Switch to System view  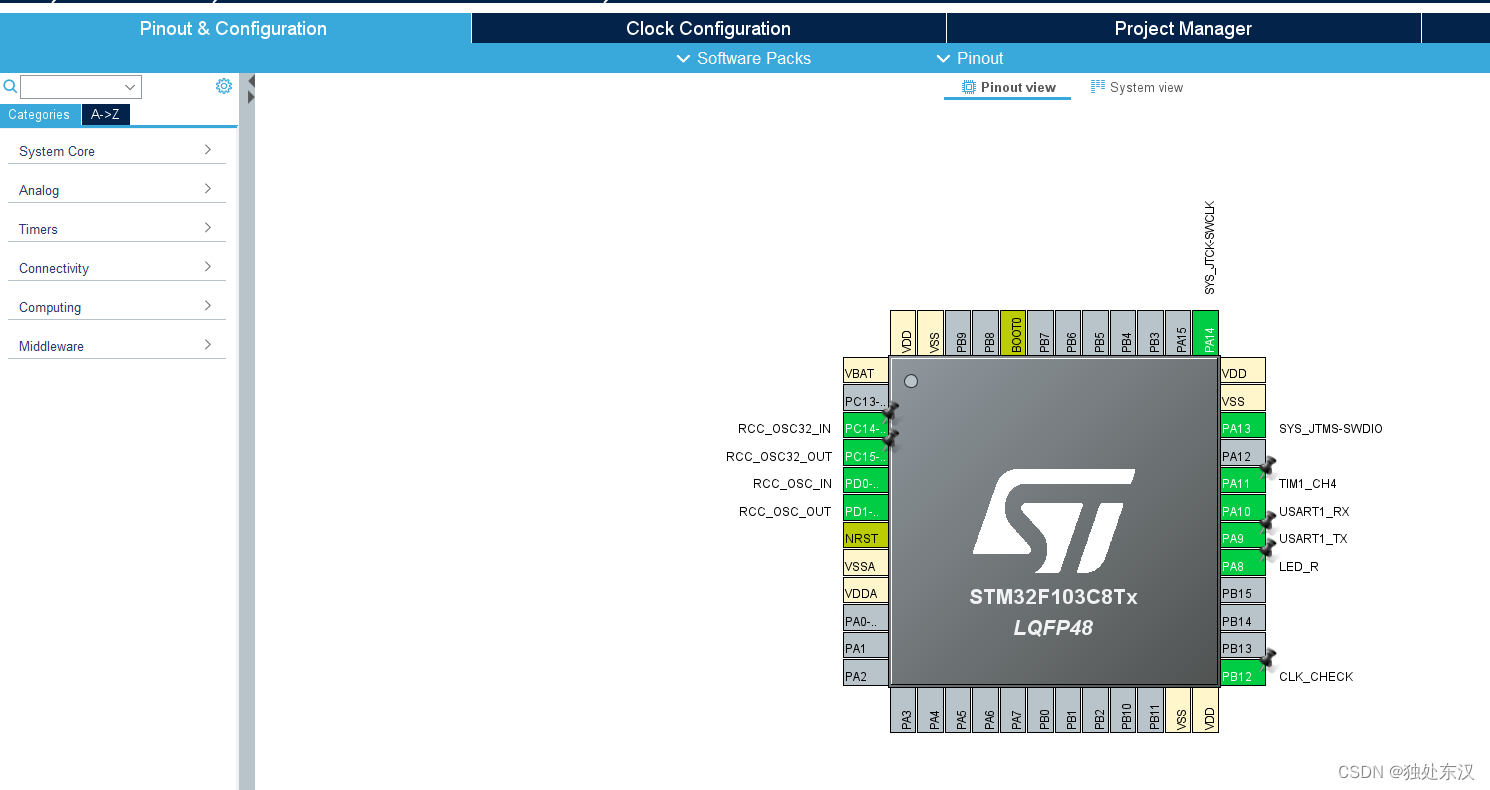pos(1136,87)
